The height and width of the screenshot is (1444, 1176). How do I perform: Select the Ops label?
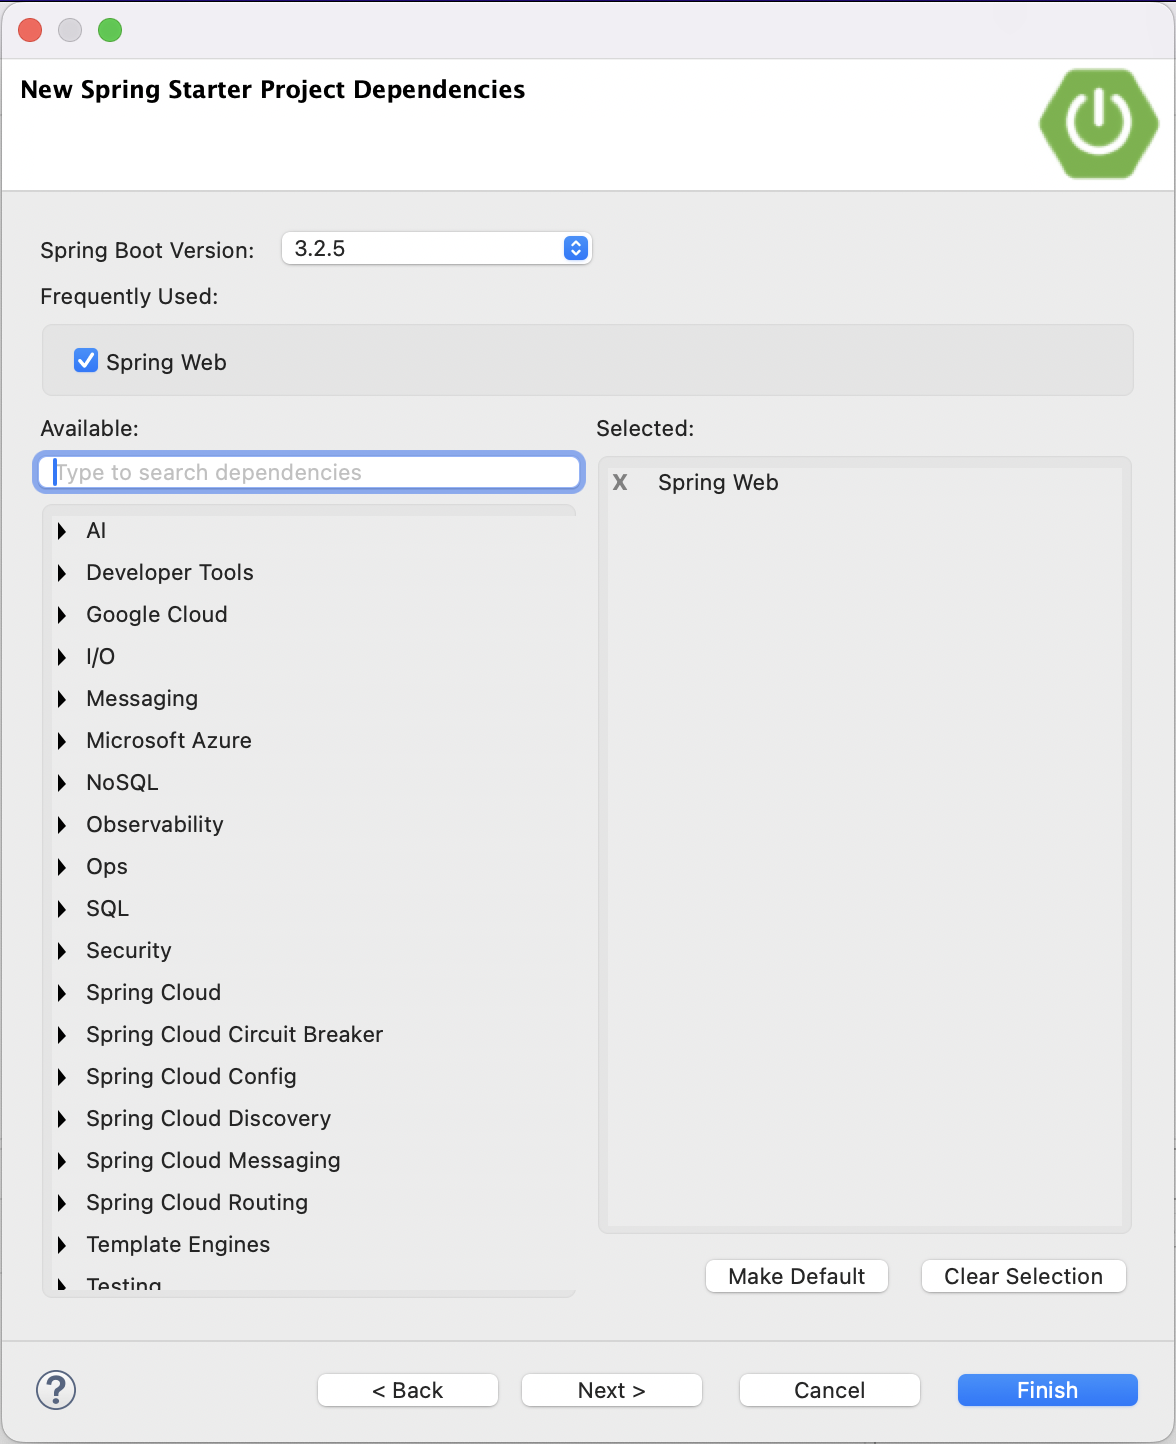(x=107, y=867)
